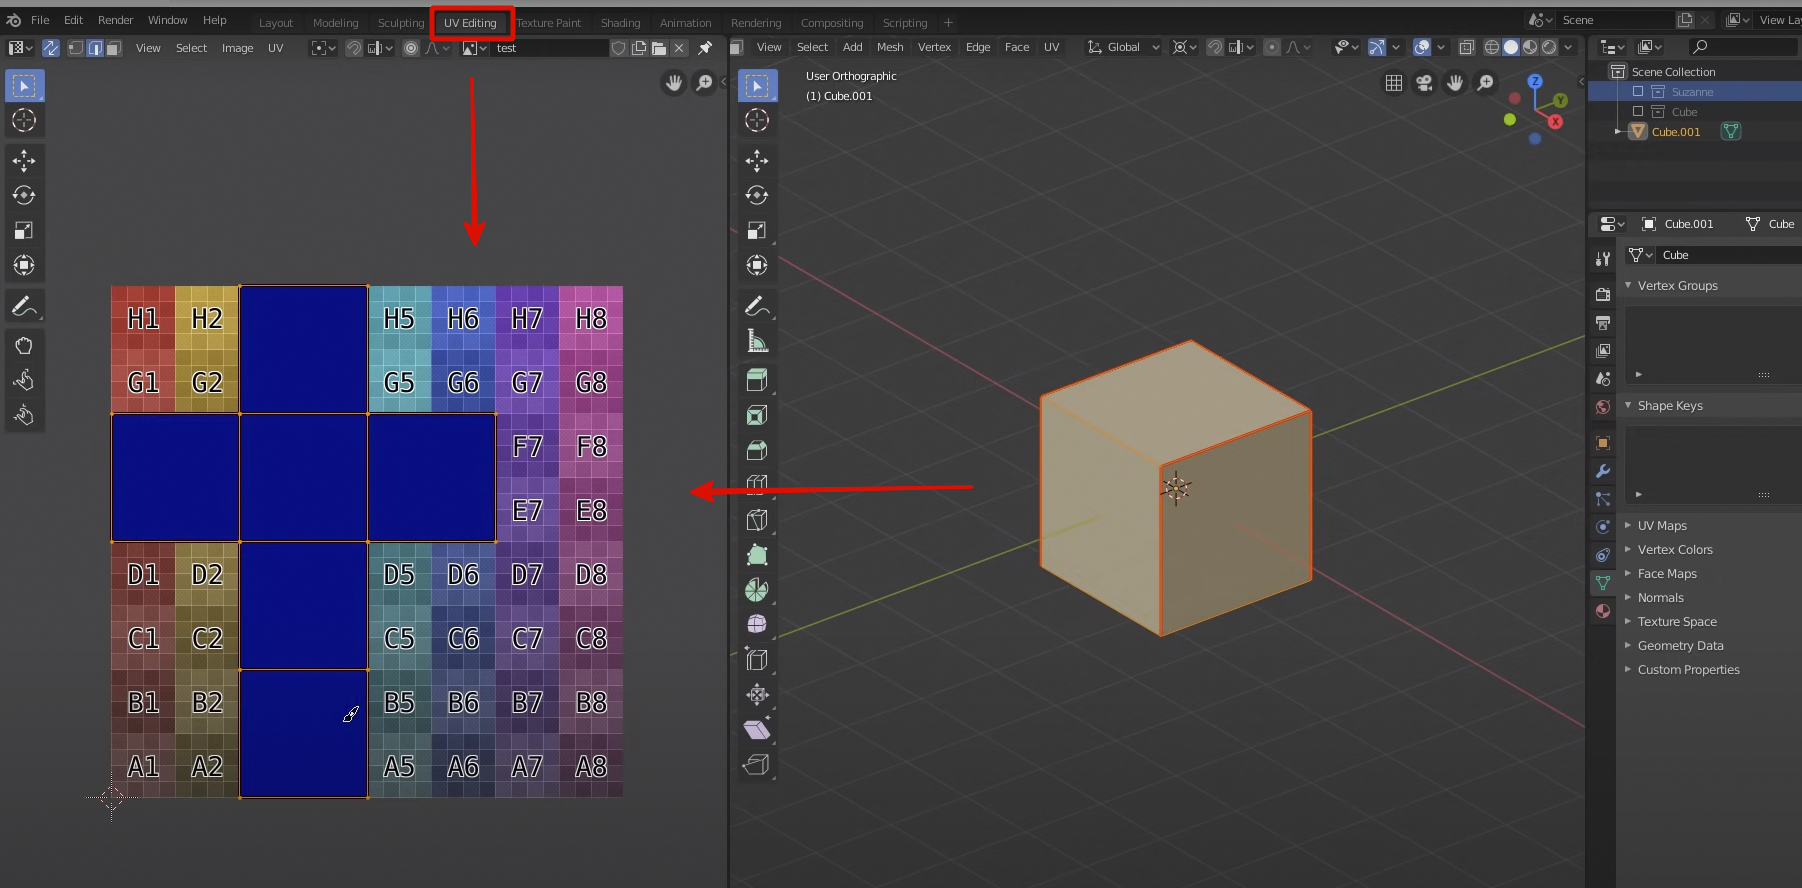Click the red X axis gizmo ball
The height and width of the screenshot is (888, 1802).
click(x=1555, y=121)
